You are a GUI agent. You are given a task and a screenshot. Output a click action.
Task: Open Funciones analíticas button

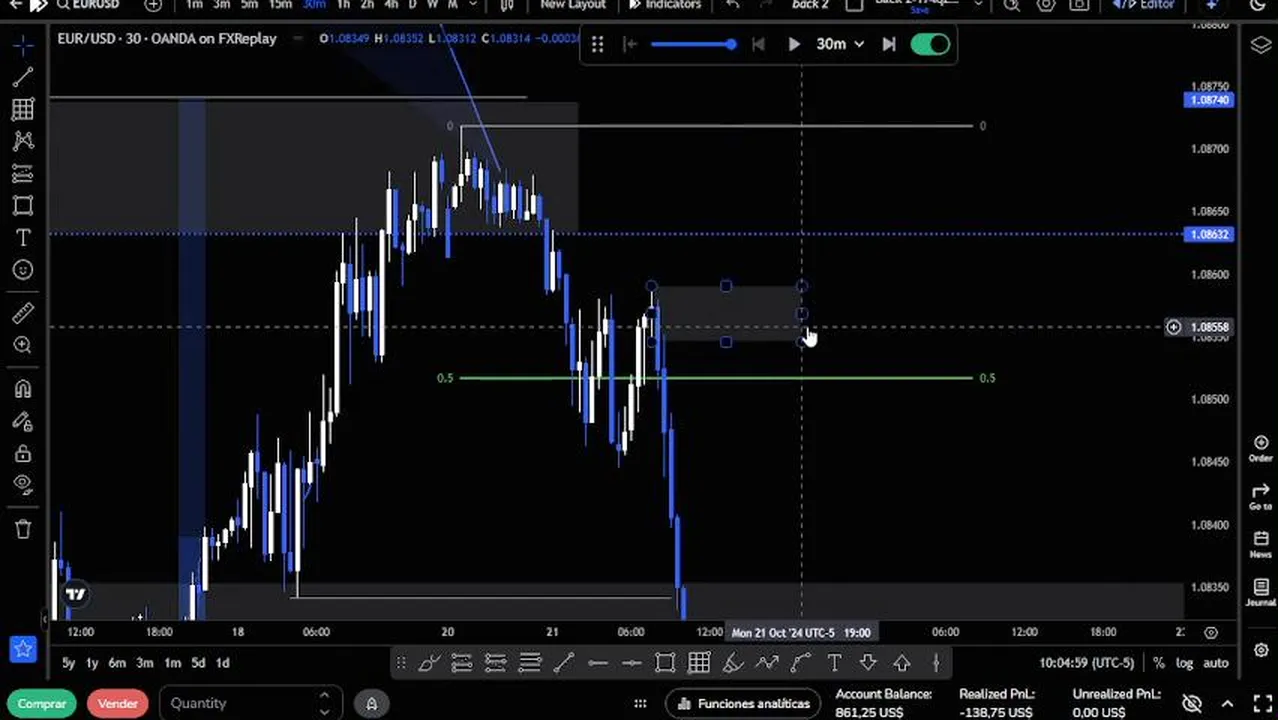click(741, 703)
